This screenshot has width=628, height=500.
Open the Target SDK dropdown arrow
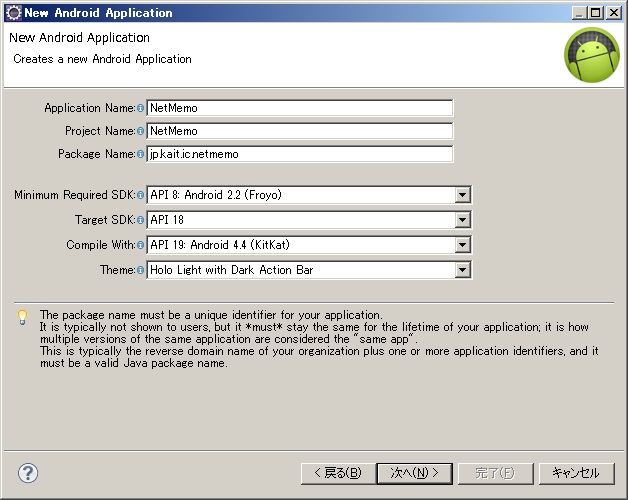(x=462, y=220)
